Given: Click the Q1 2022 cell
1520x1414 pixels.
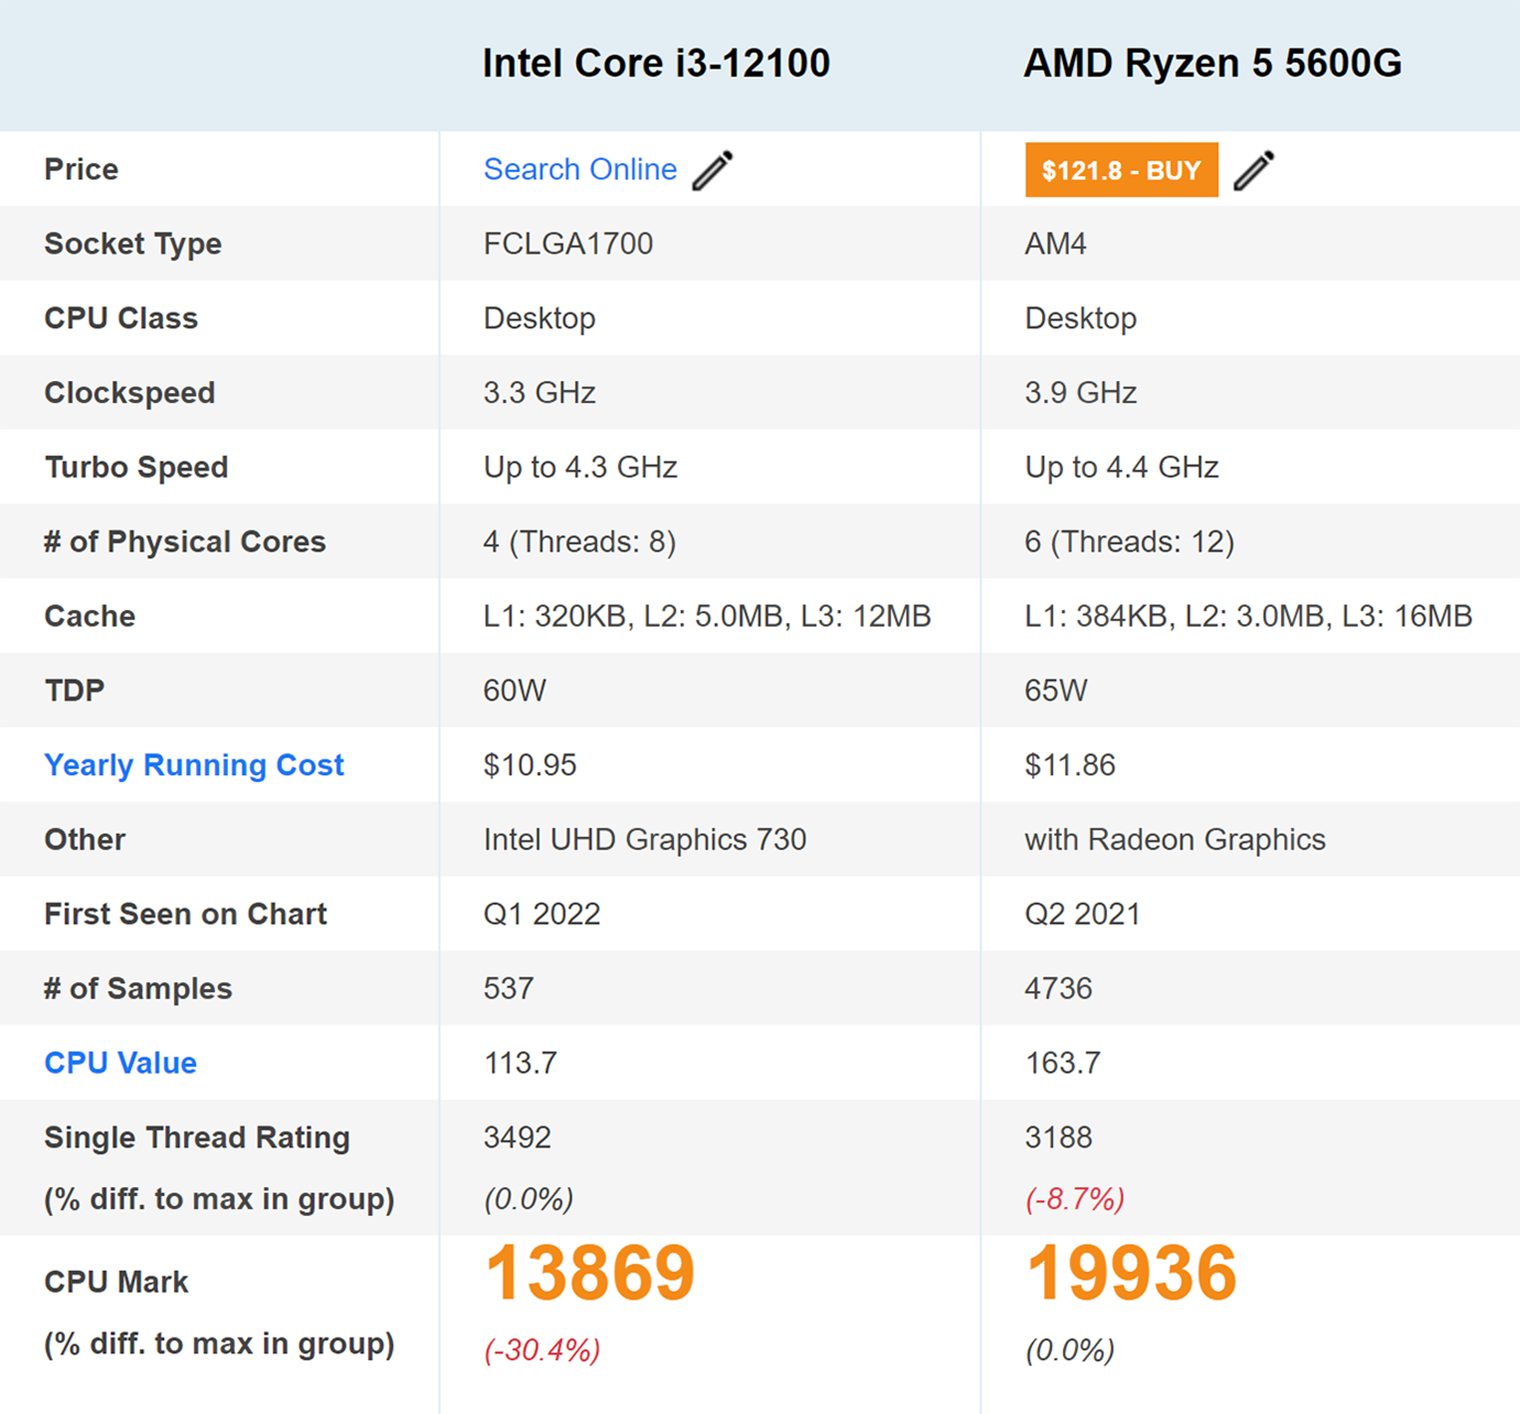Looking at the screenshot, I should [542, 914].
